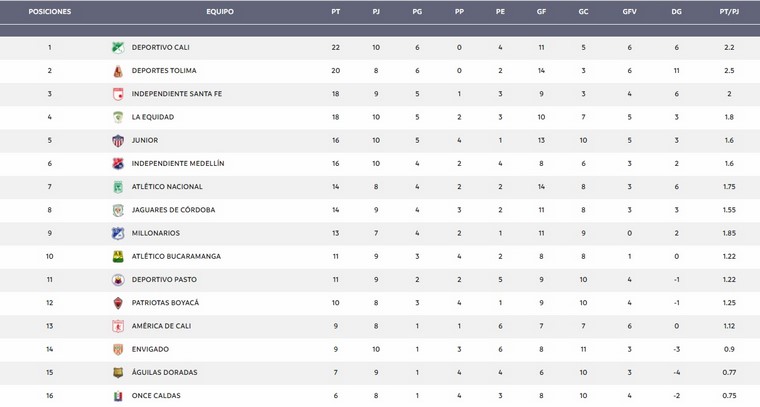
Task: Select the Envigado team name
Action: [x=150, y=349]
